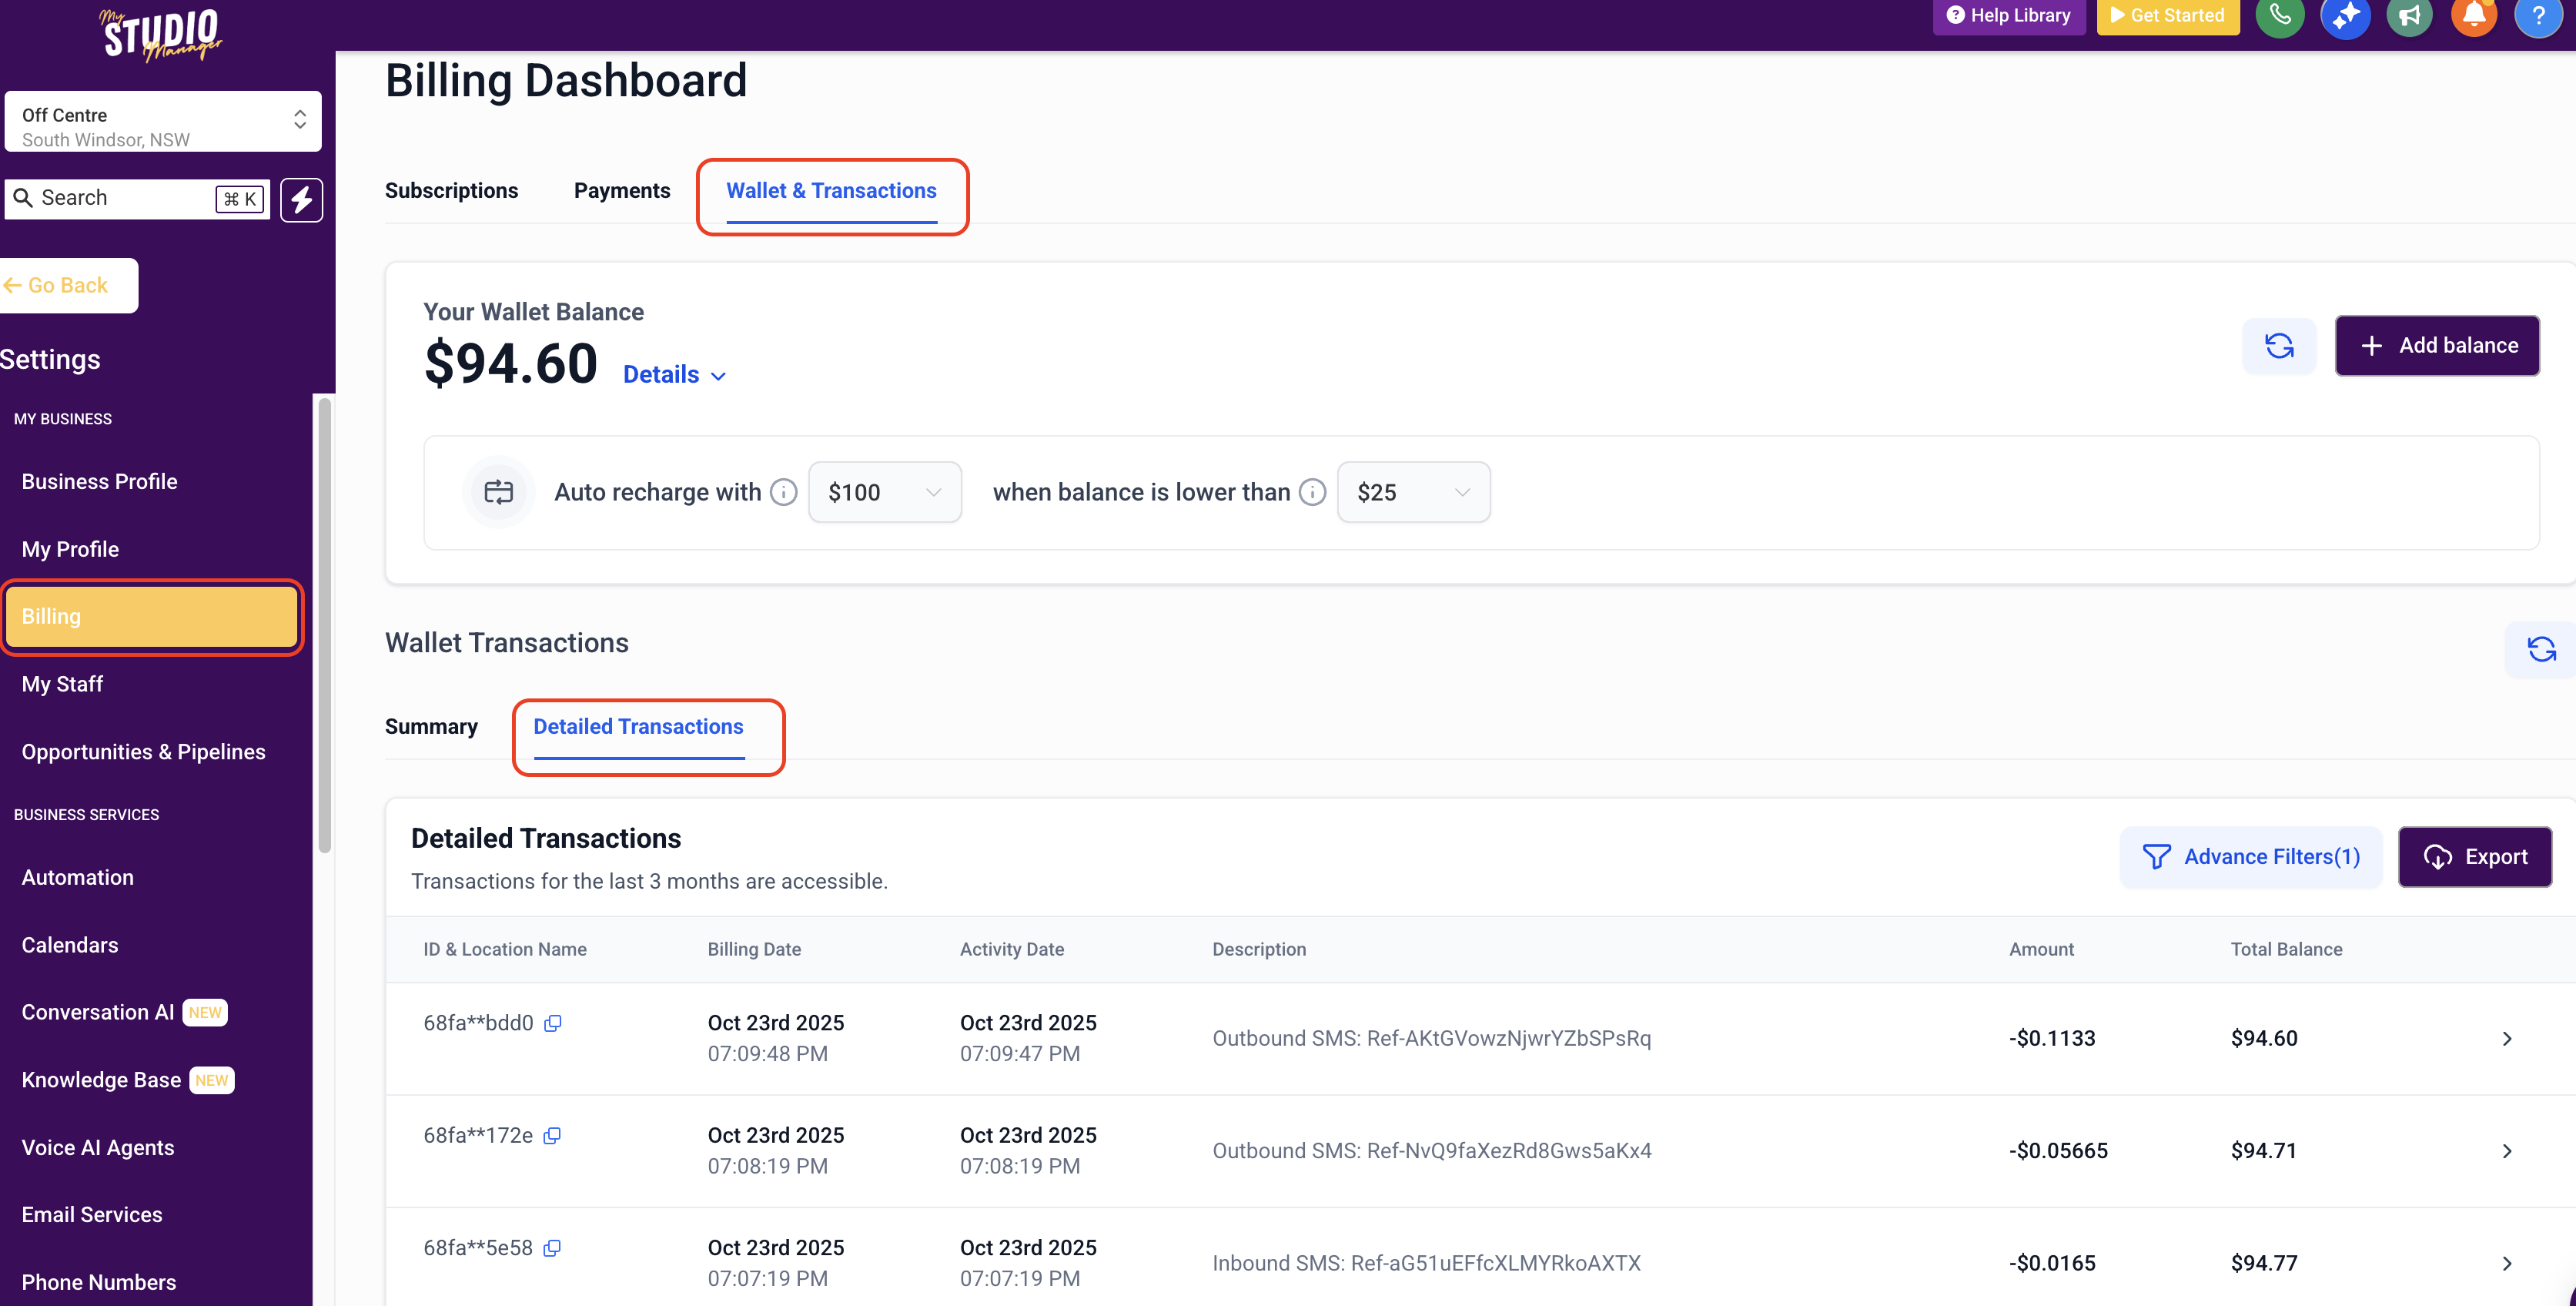Copy transaction ID 68fa**bdd0
2576x1306 pixels.
click(552, 1023)
